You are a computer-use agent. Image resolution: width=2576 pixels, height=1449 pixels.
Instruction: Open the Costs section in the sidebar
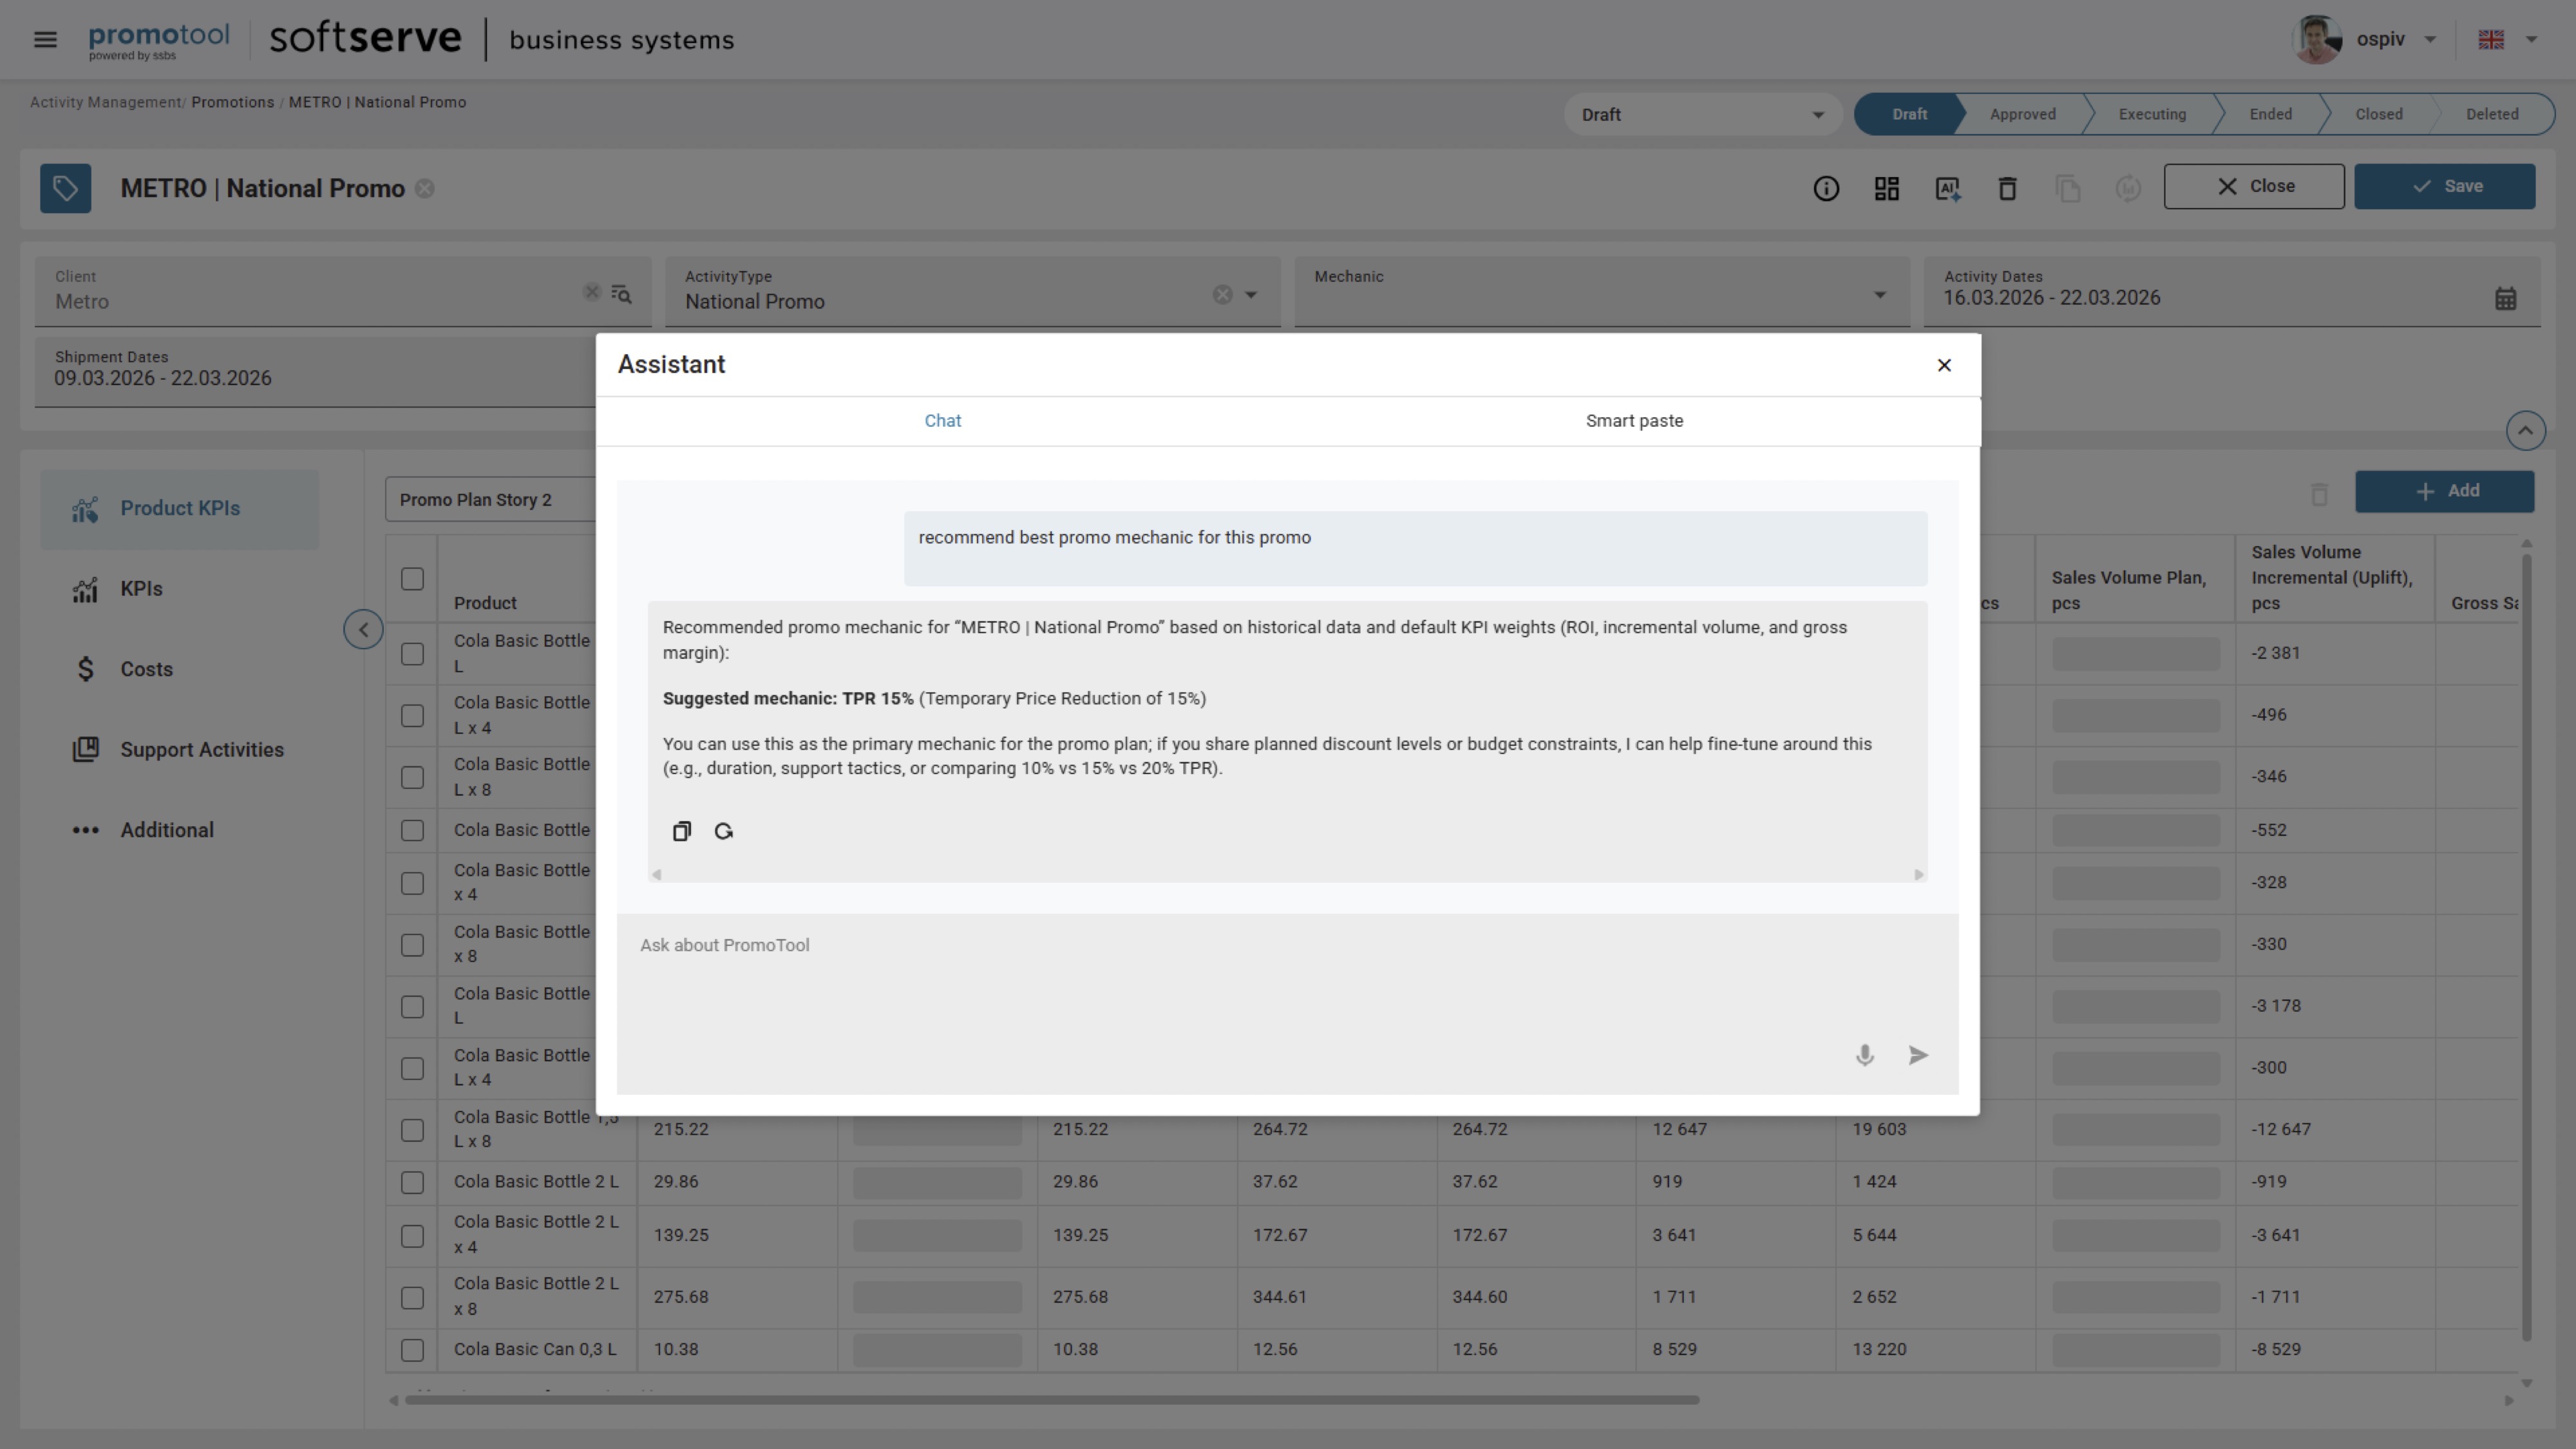pyautogui.click(x=146, y=669)
